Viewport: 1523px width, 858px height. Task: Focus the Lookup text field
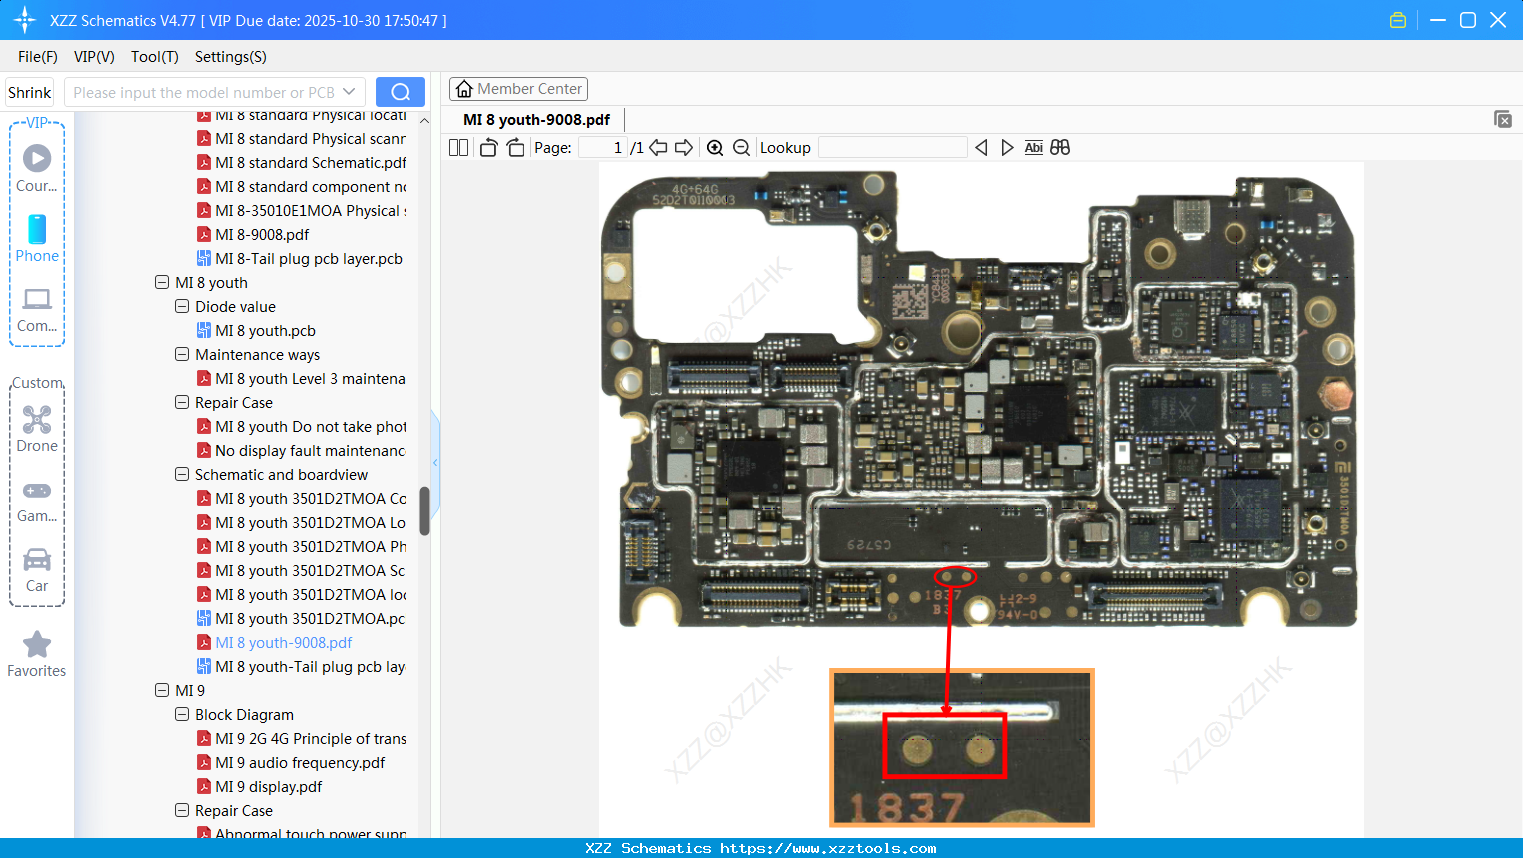click(x=893, y=148)
